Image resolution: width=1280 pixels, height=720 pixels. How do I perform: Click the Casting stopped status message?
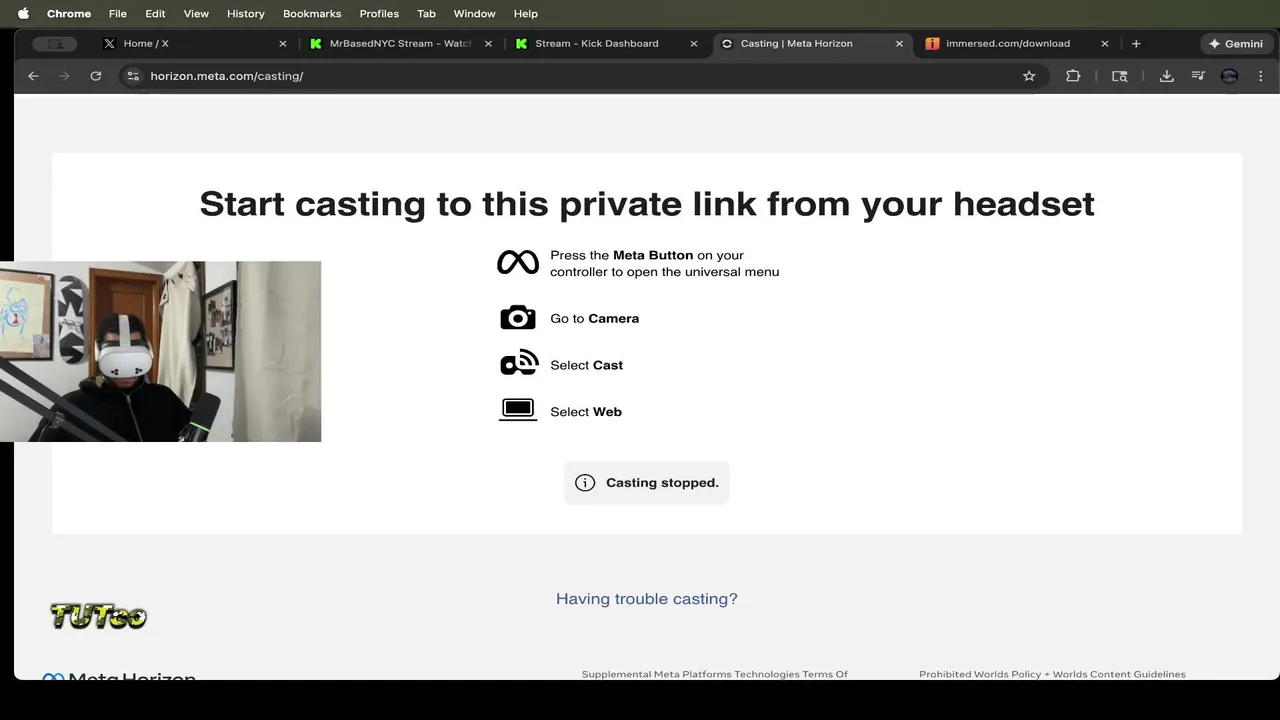(x=647, y=483)
